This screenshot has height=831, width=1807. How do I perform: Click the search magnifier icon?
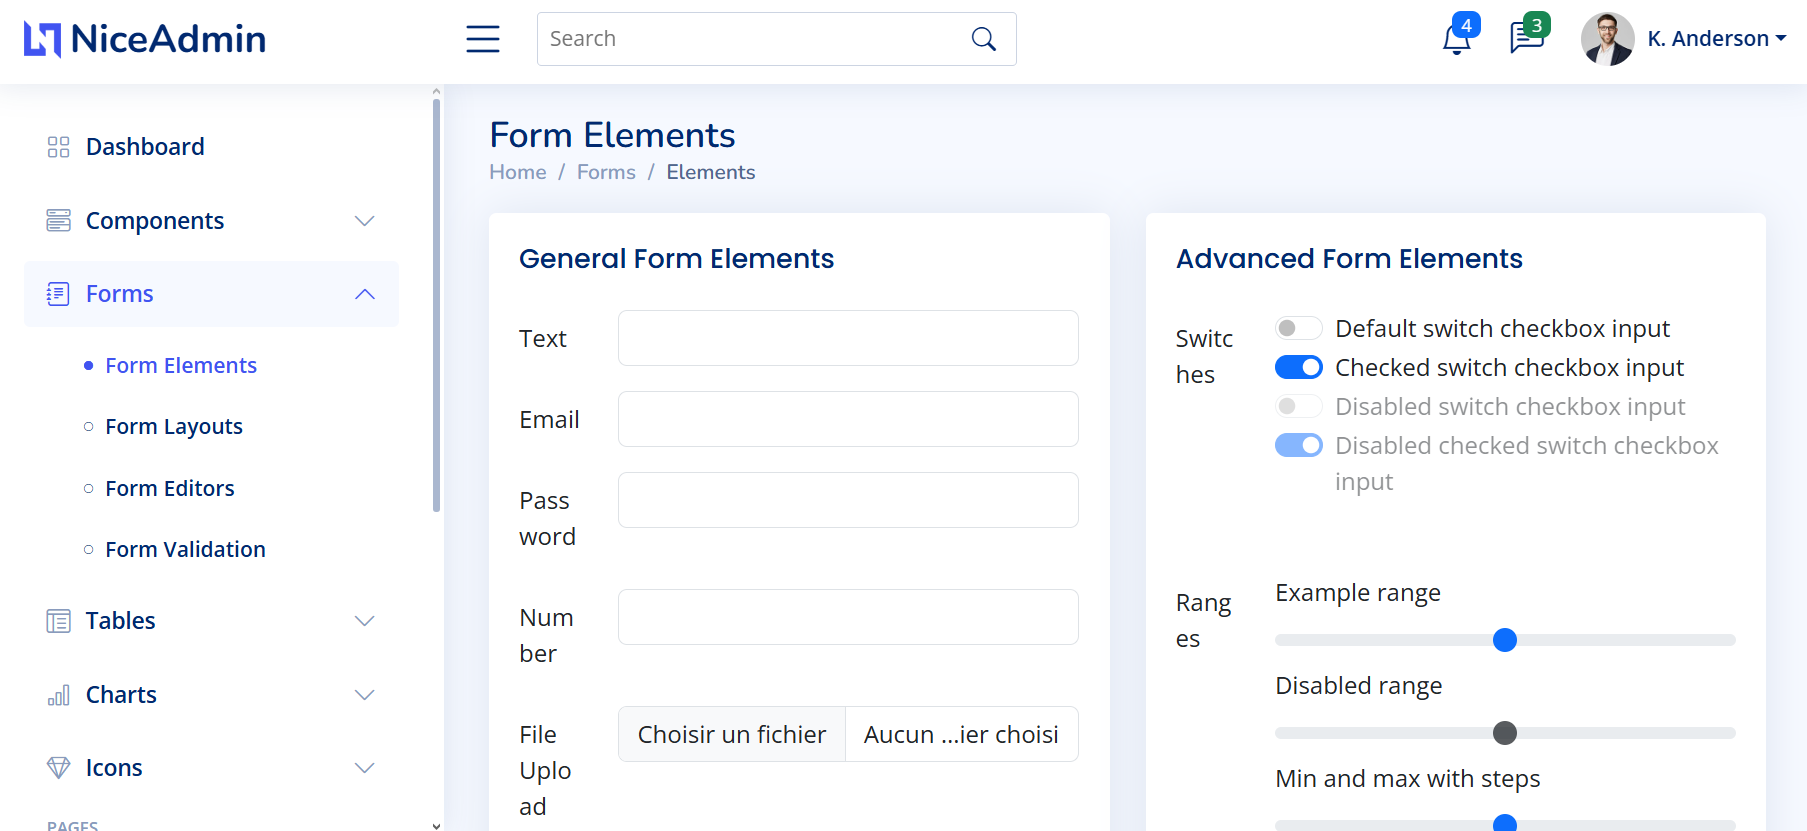tap(983, 38)
